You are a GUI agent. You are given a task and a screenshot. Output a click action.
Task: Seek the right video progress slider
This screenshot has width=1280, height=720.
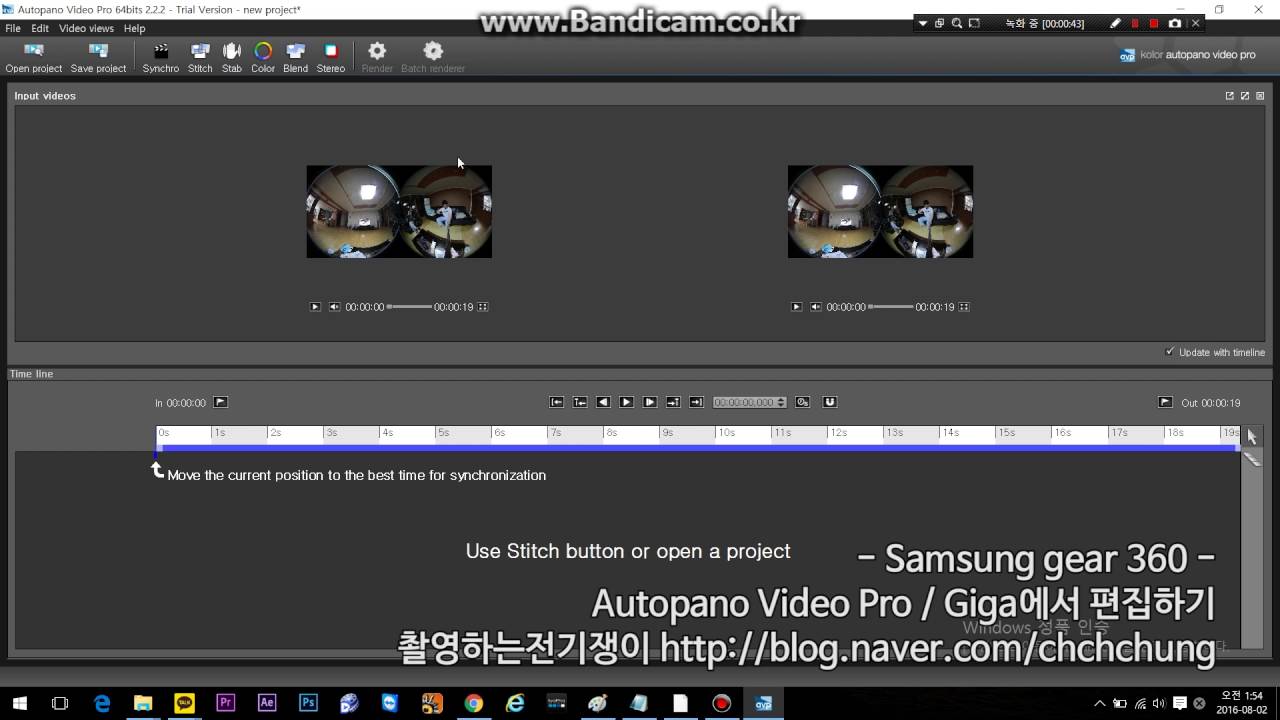(890, 307)
